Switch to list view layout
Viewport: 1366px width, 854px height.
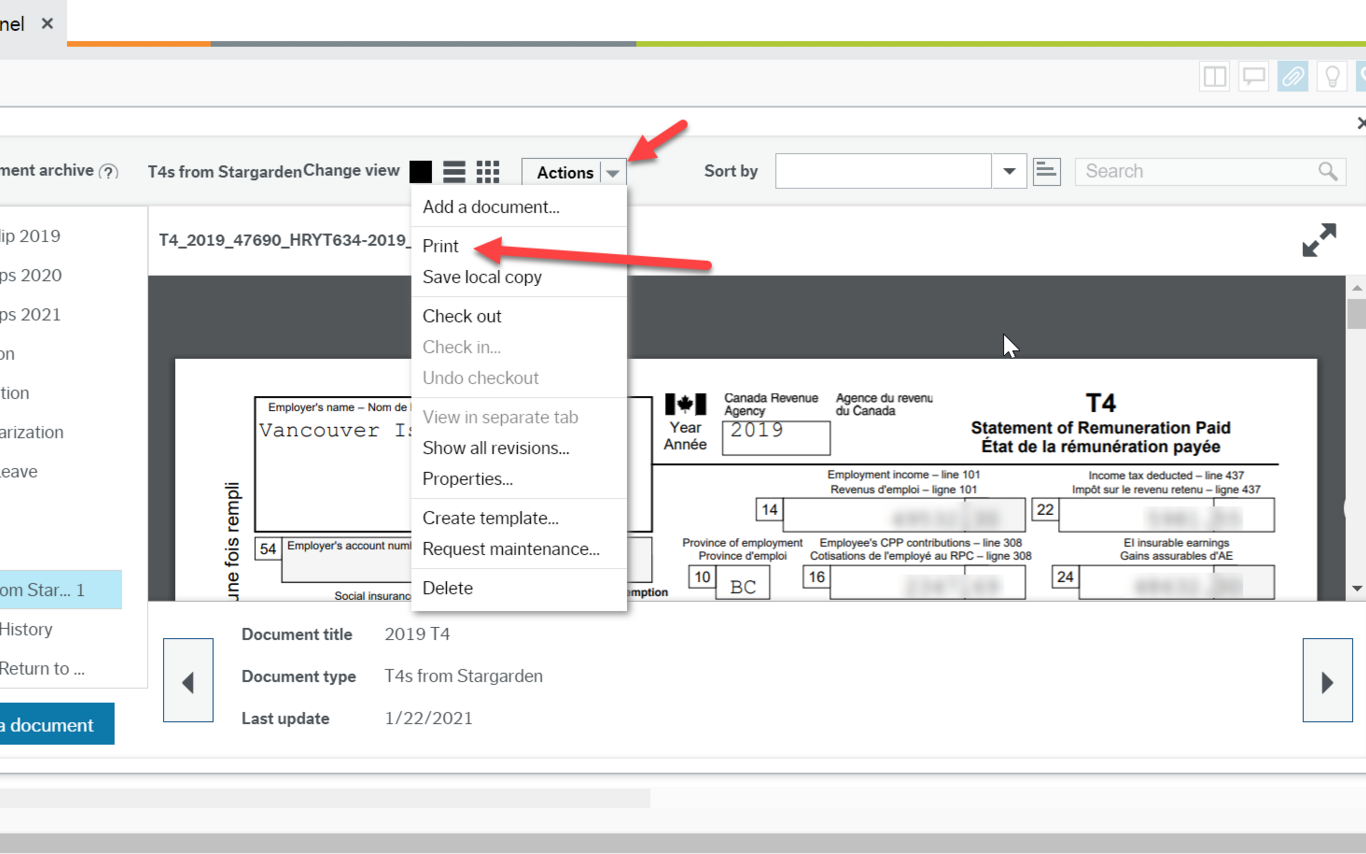454,171
